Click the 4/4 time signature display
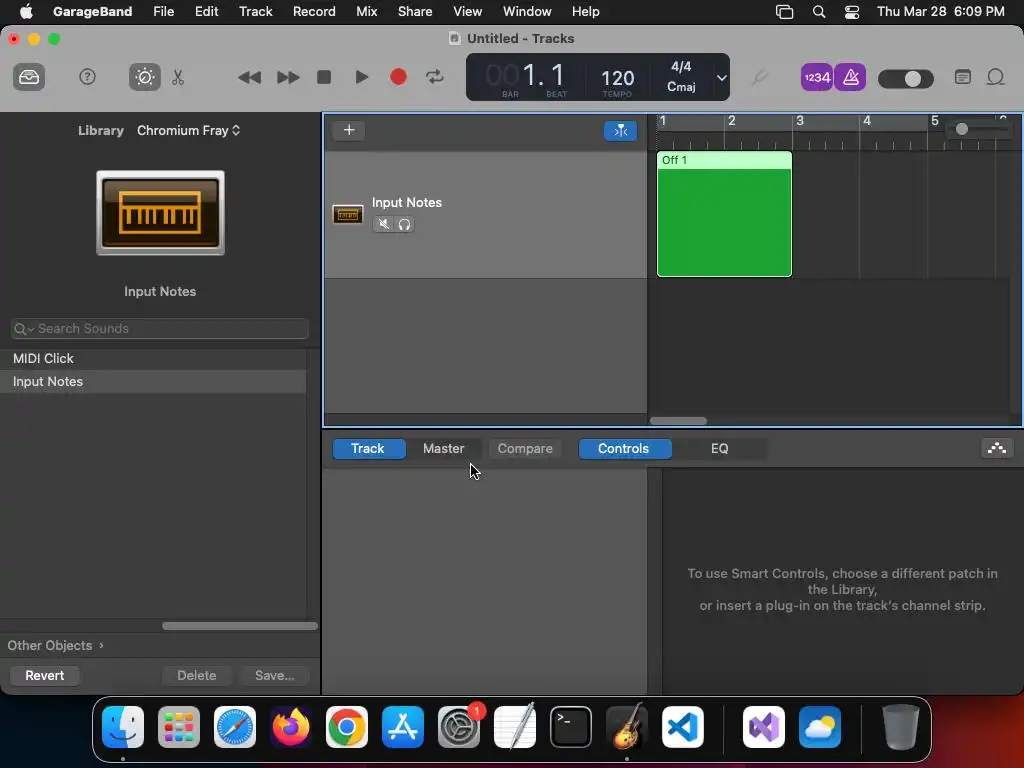The image size is (1024, 768). click(680, 67)
